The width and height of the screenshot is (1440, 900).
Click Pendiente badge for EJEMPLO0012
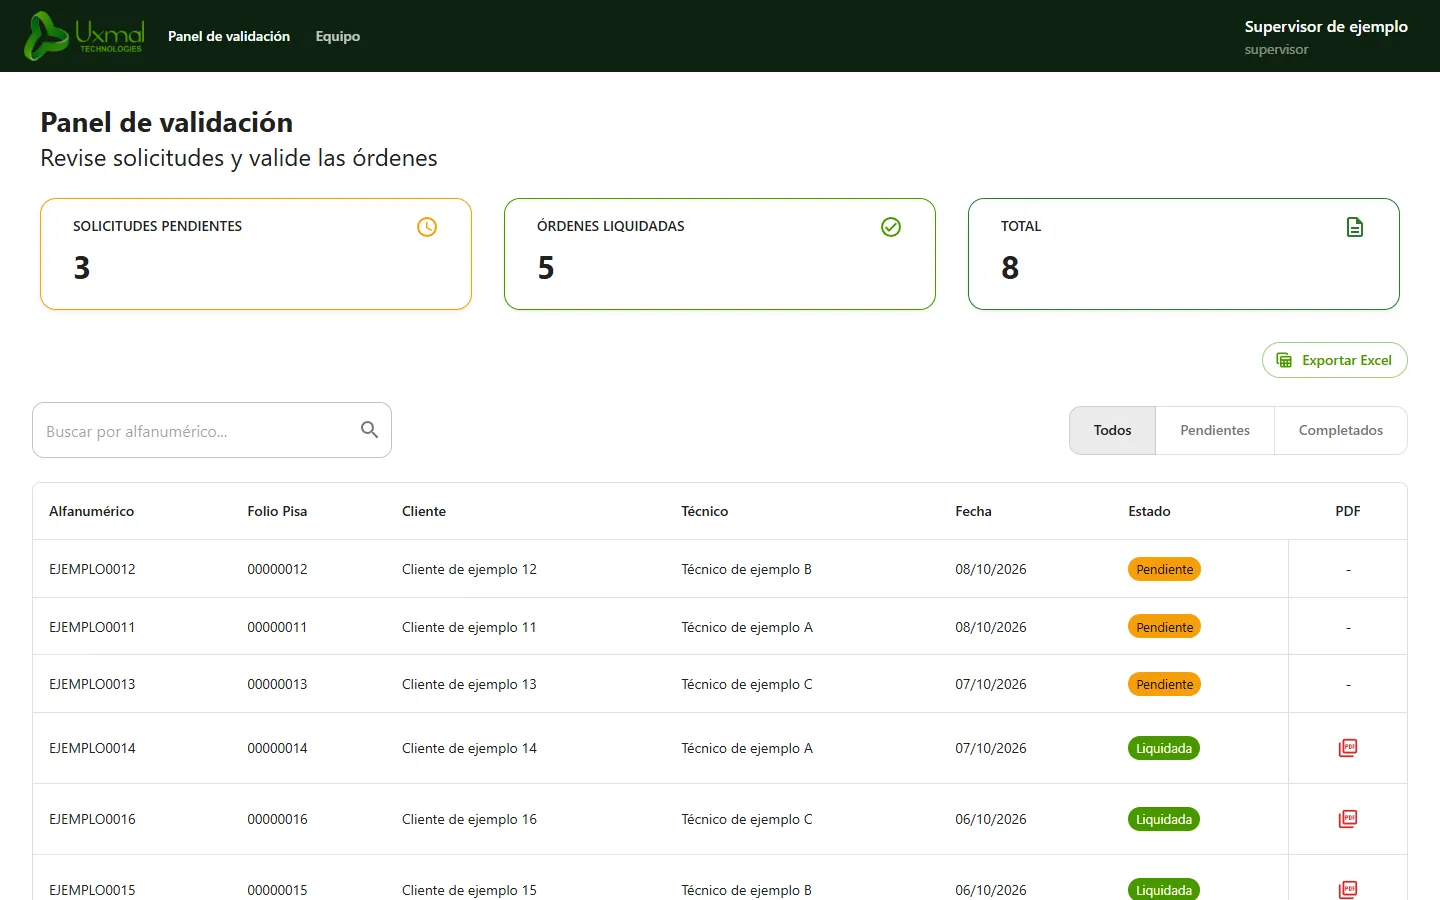(1164, 569)
